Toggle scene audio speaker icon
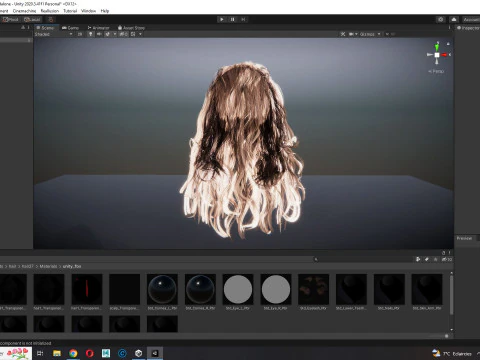Screen dimensions: 480x360 [99, 34]
